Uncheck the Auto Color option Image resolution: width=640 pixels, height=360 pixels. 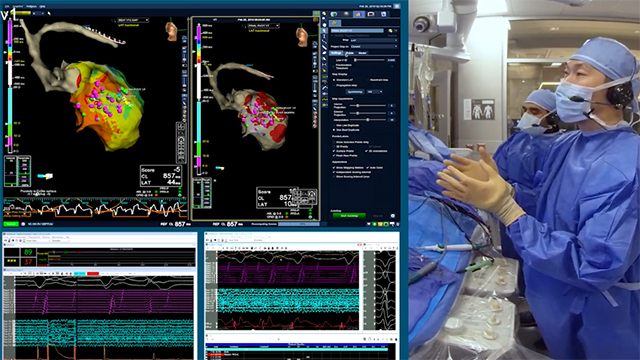368,168
